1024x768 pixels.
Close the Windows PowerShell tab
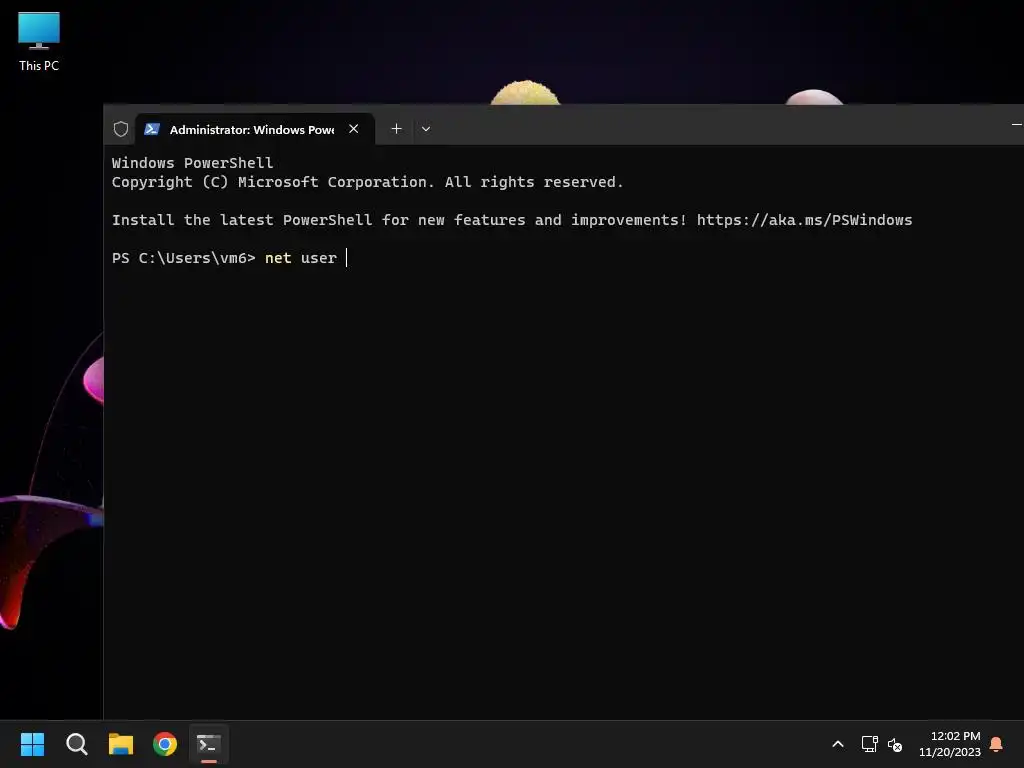[x=353, y=129]
